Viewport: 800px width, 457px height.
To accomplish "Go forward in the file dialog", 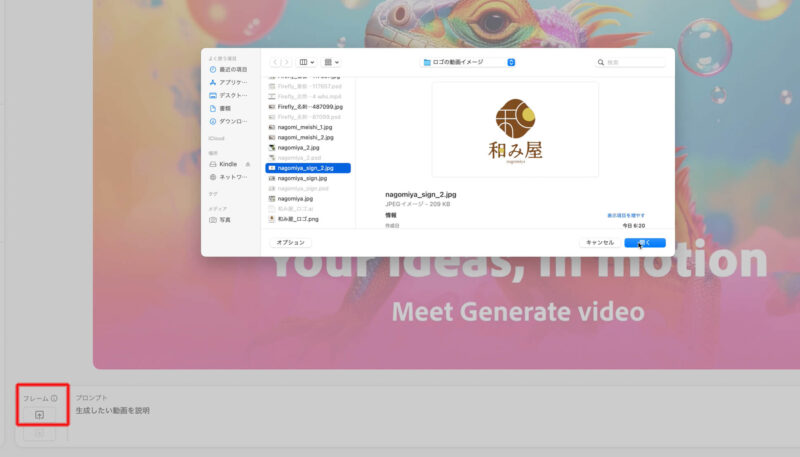I will click(x=286, y=62).
